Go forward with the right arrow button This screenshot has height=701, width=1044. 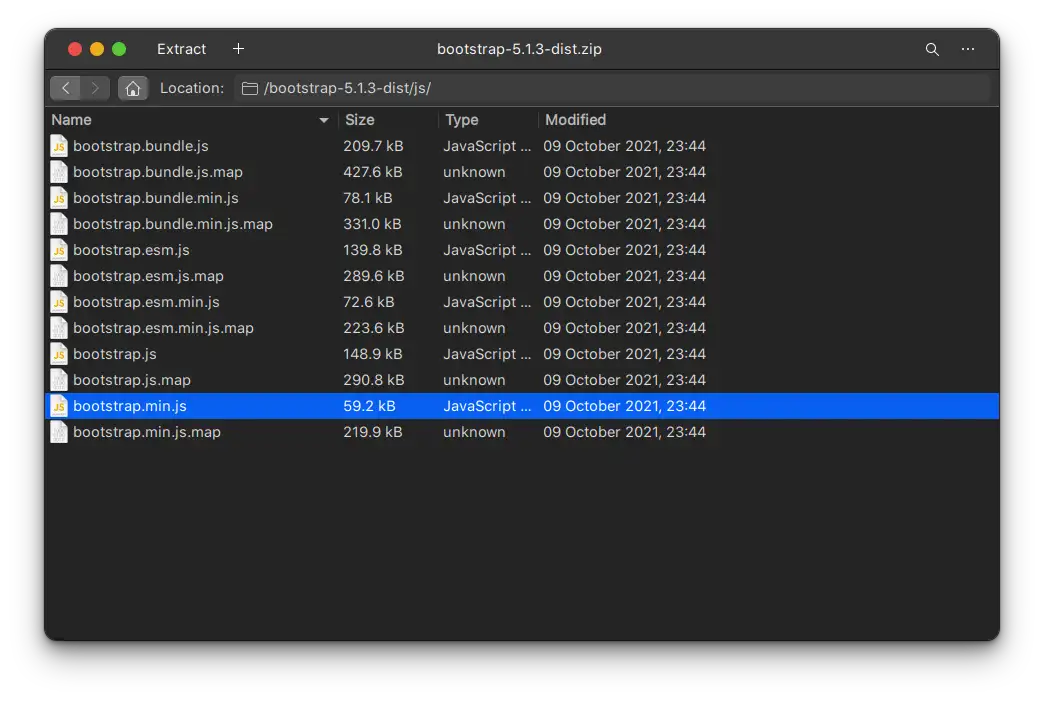95,88
